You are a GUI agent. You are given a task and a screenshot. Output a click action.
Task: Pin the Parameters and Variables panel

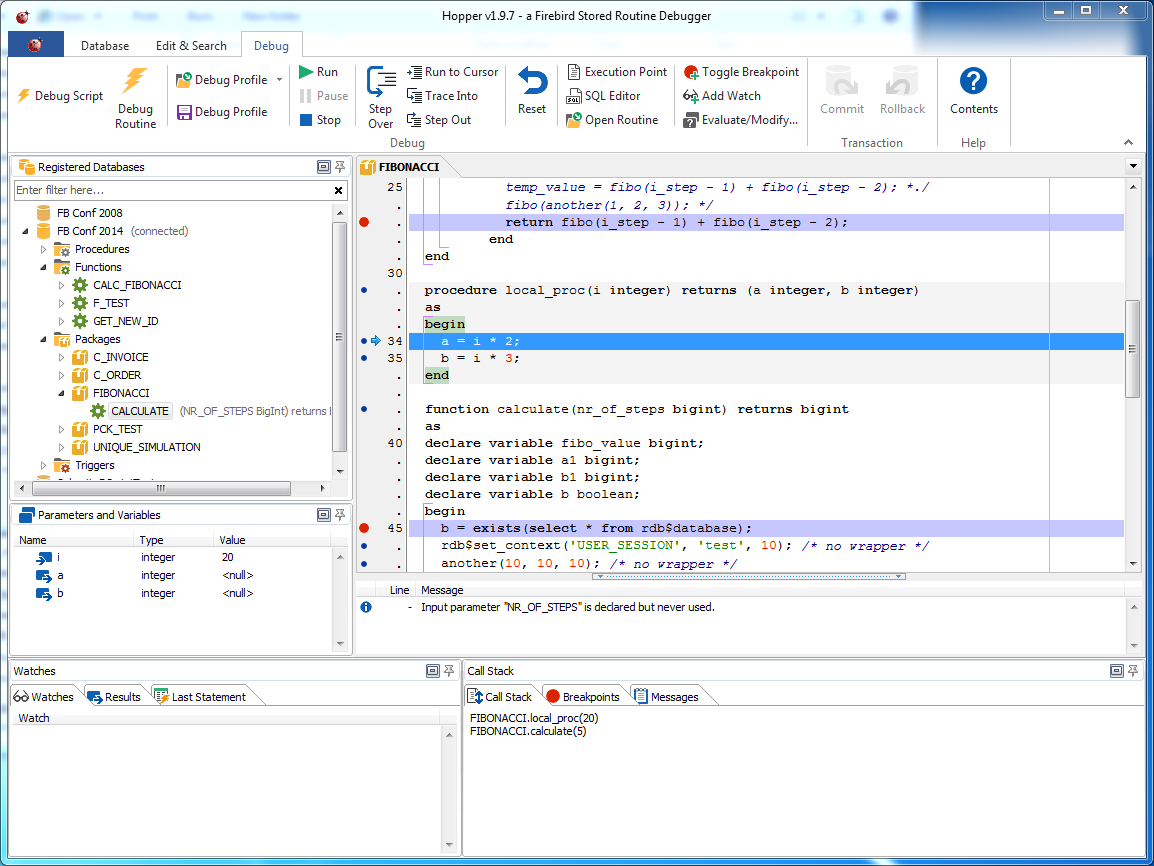coord(340,514)
